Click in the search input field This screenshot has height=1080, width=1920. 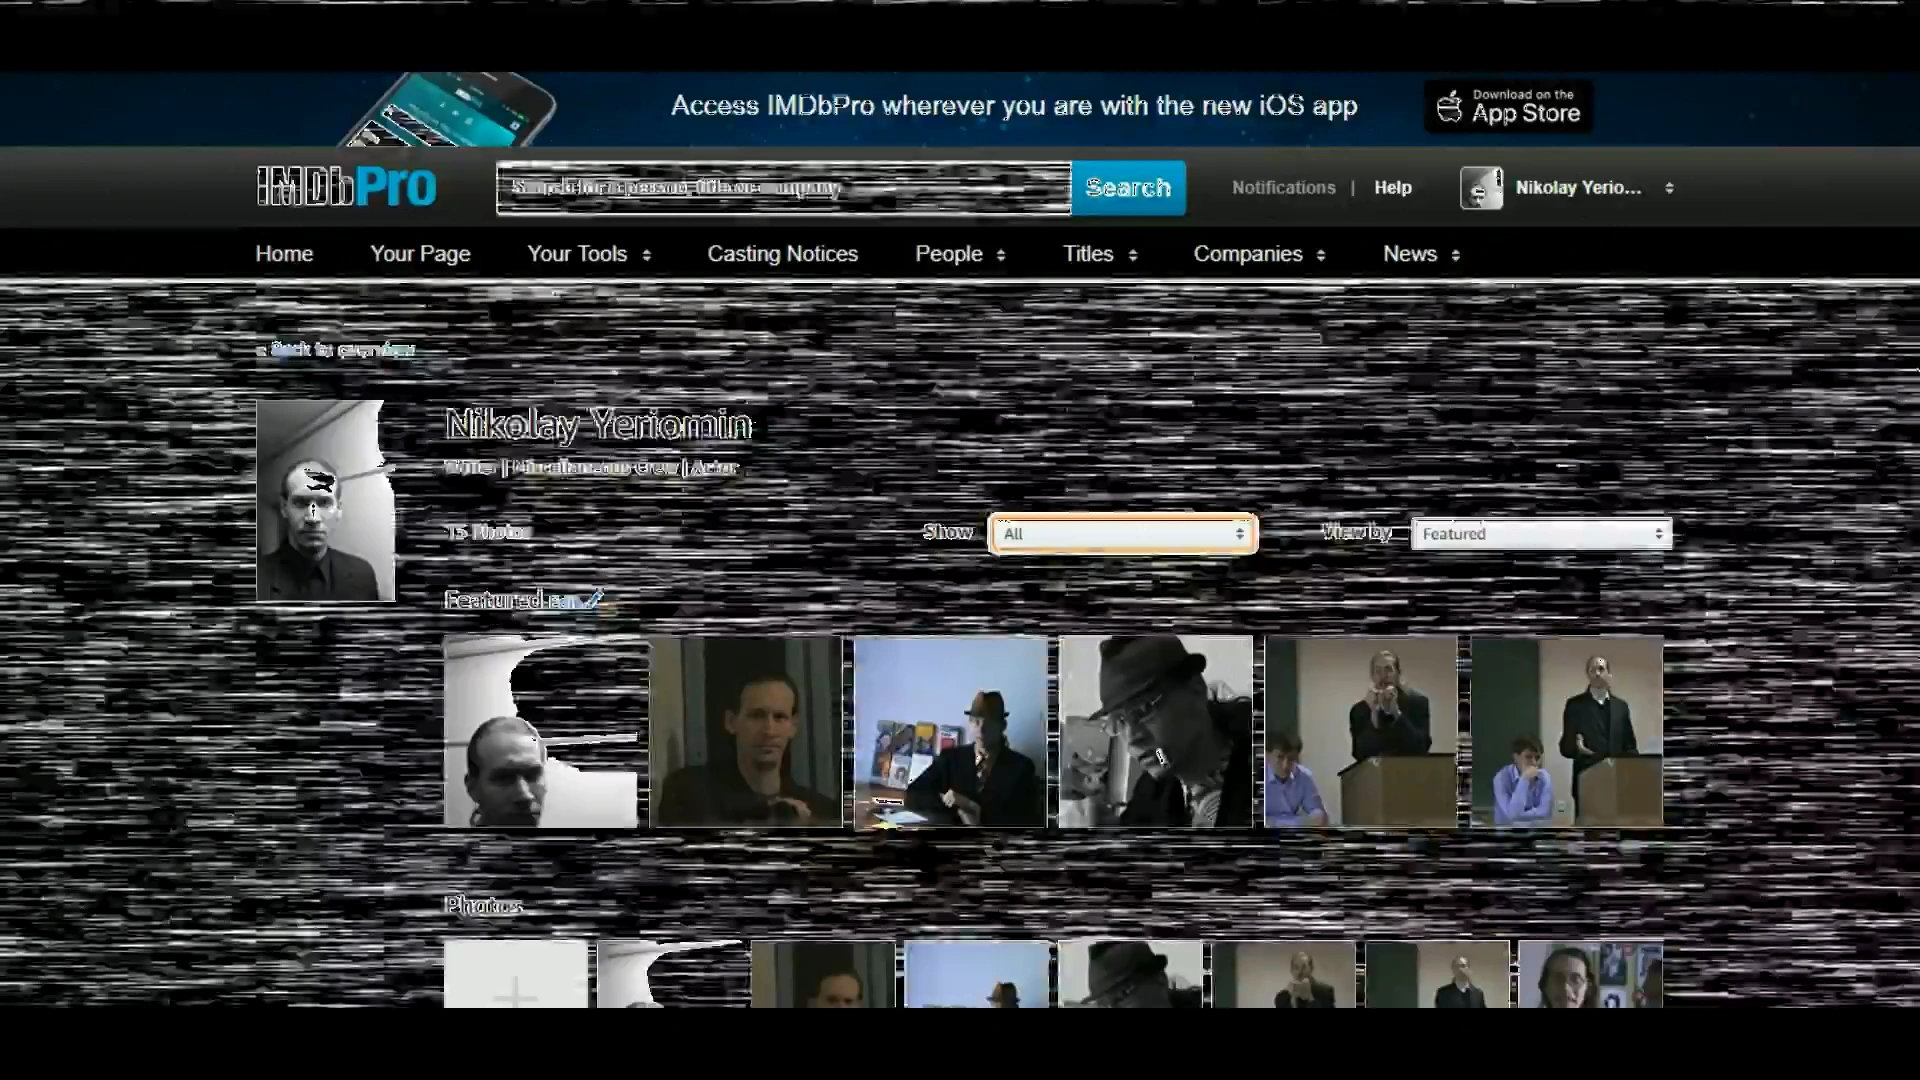(783, 188)
